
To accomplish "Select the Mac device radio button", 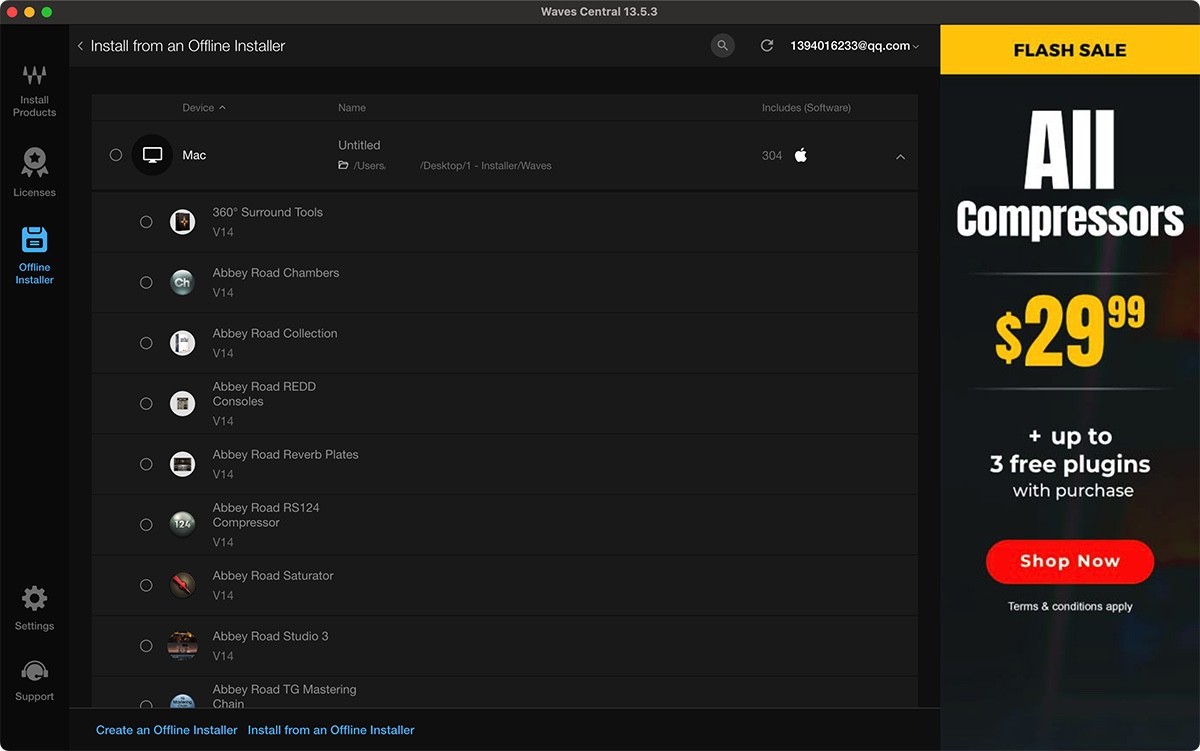I will pyautogui.click(x=116, y=155).
